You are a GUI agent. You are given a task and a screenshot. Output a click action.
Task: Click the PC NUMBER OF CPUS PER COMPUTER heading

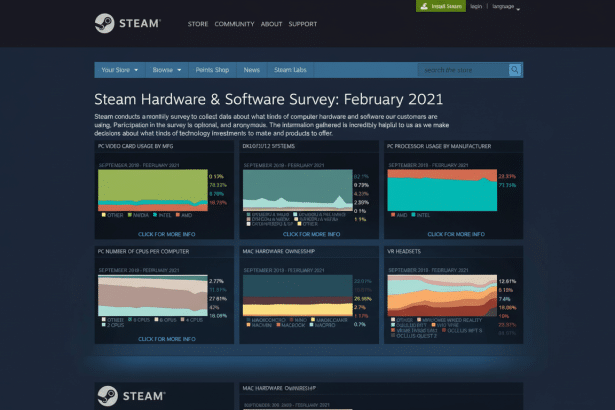pyautogui.click(x=144, y=251)
